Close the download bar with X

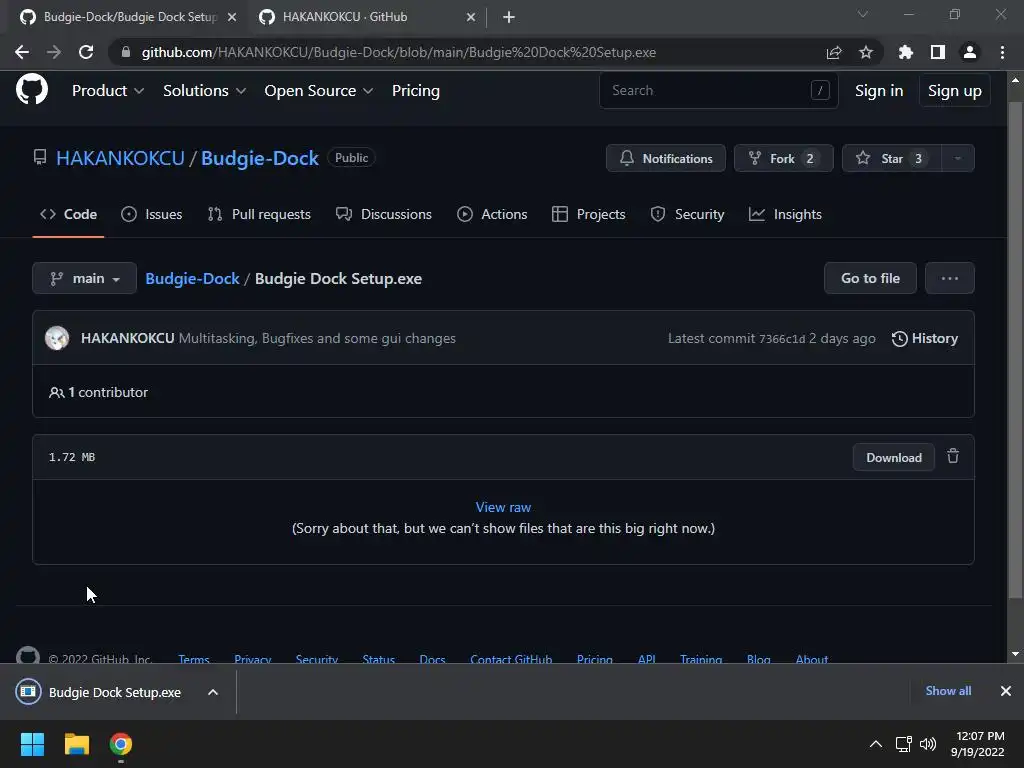1006,691
